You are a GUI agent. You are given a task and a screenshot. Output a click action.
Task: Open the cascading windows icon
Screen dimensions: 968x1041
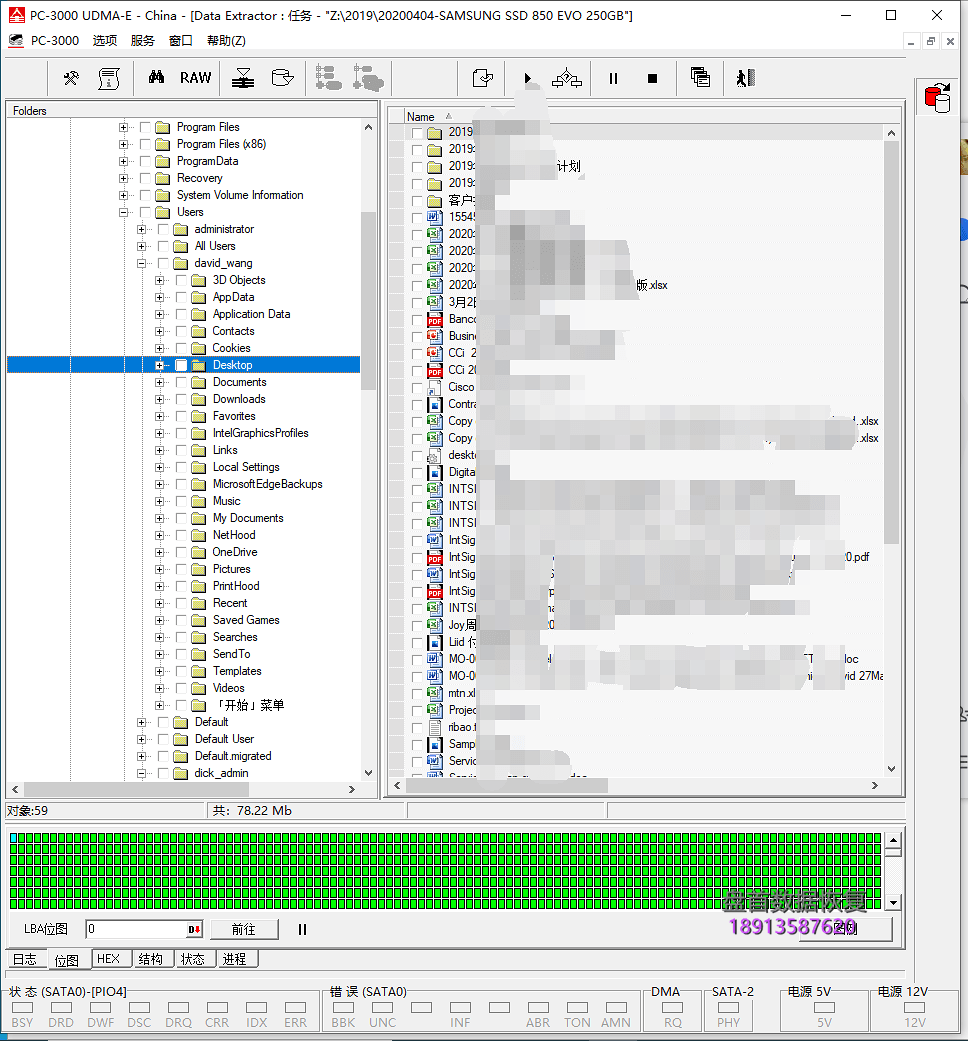[700, 78]
